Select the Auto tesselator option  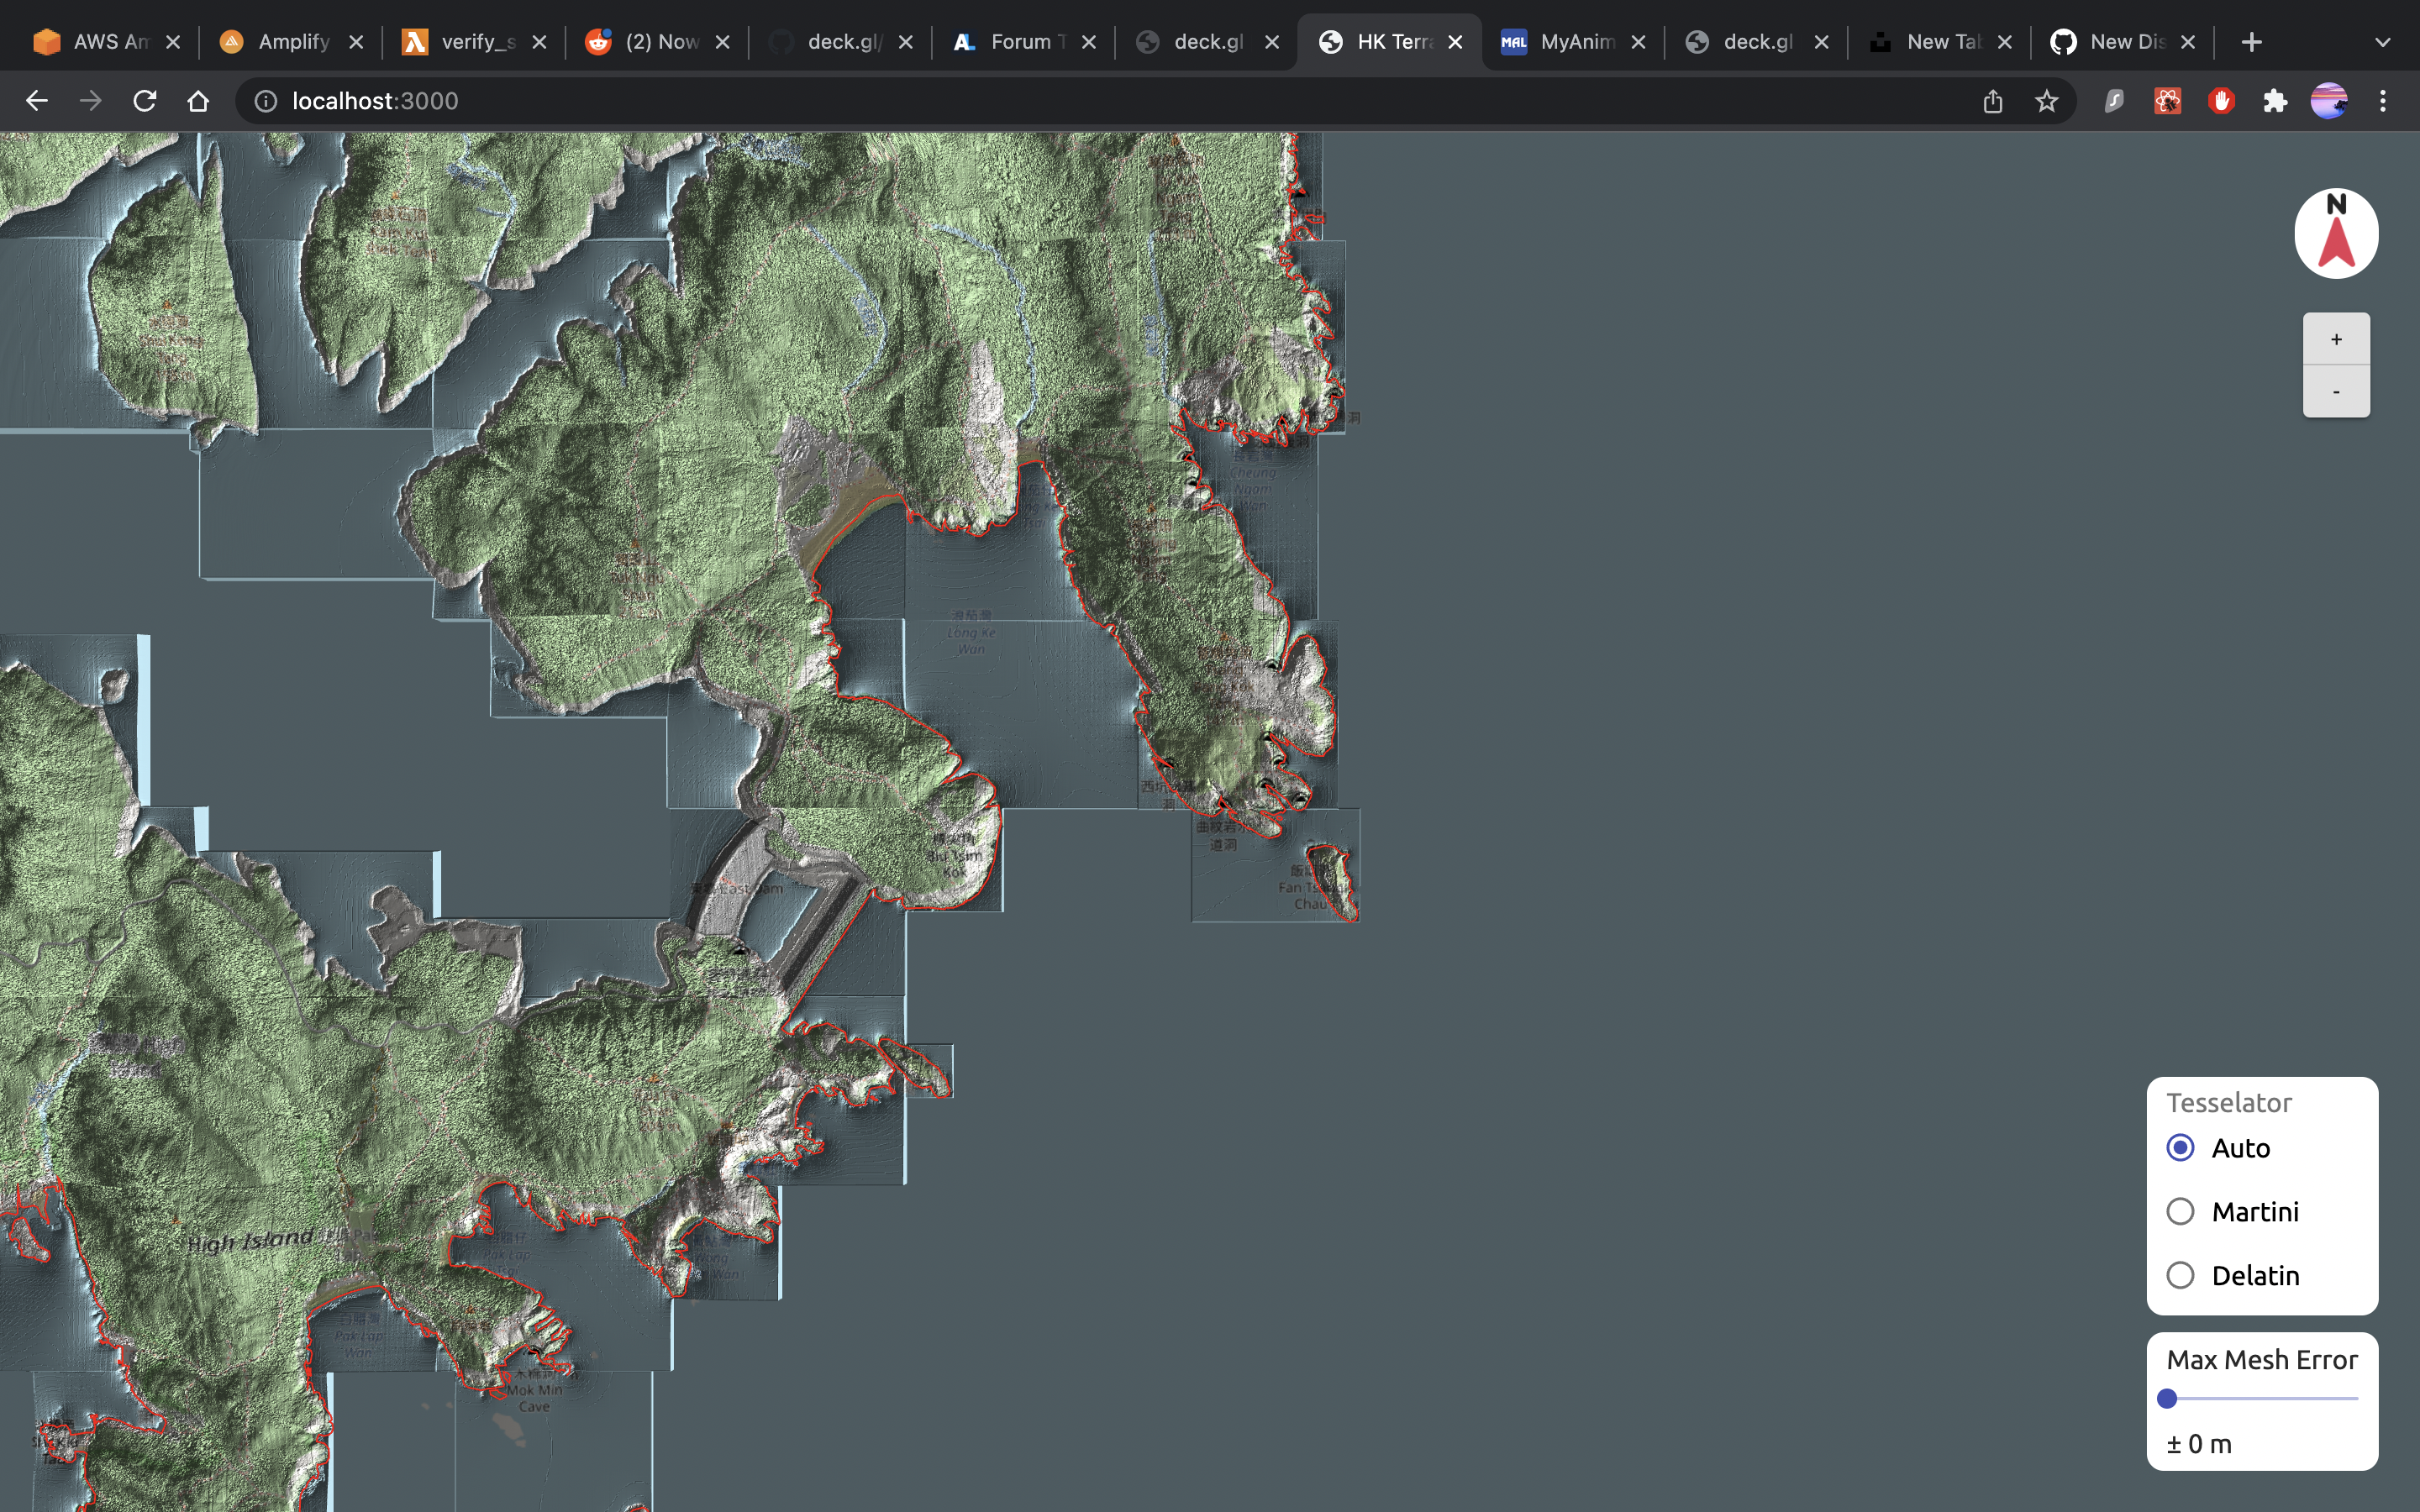(x=2180, y=1147)
